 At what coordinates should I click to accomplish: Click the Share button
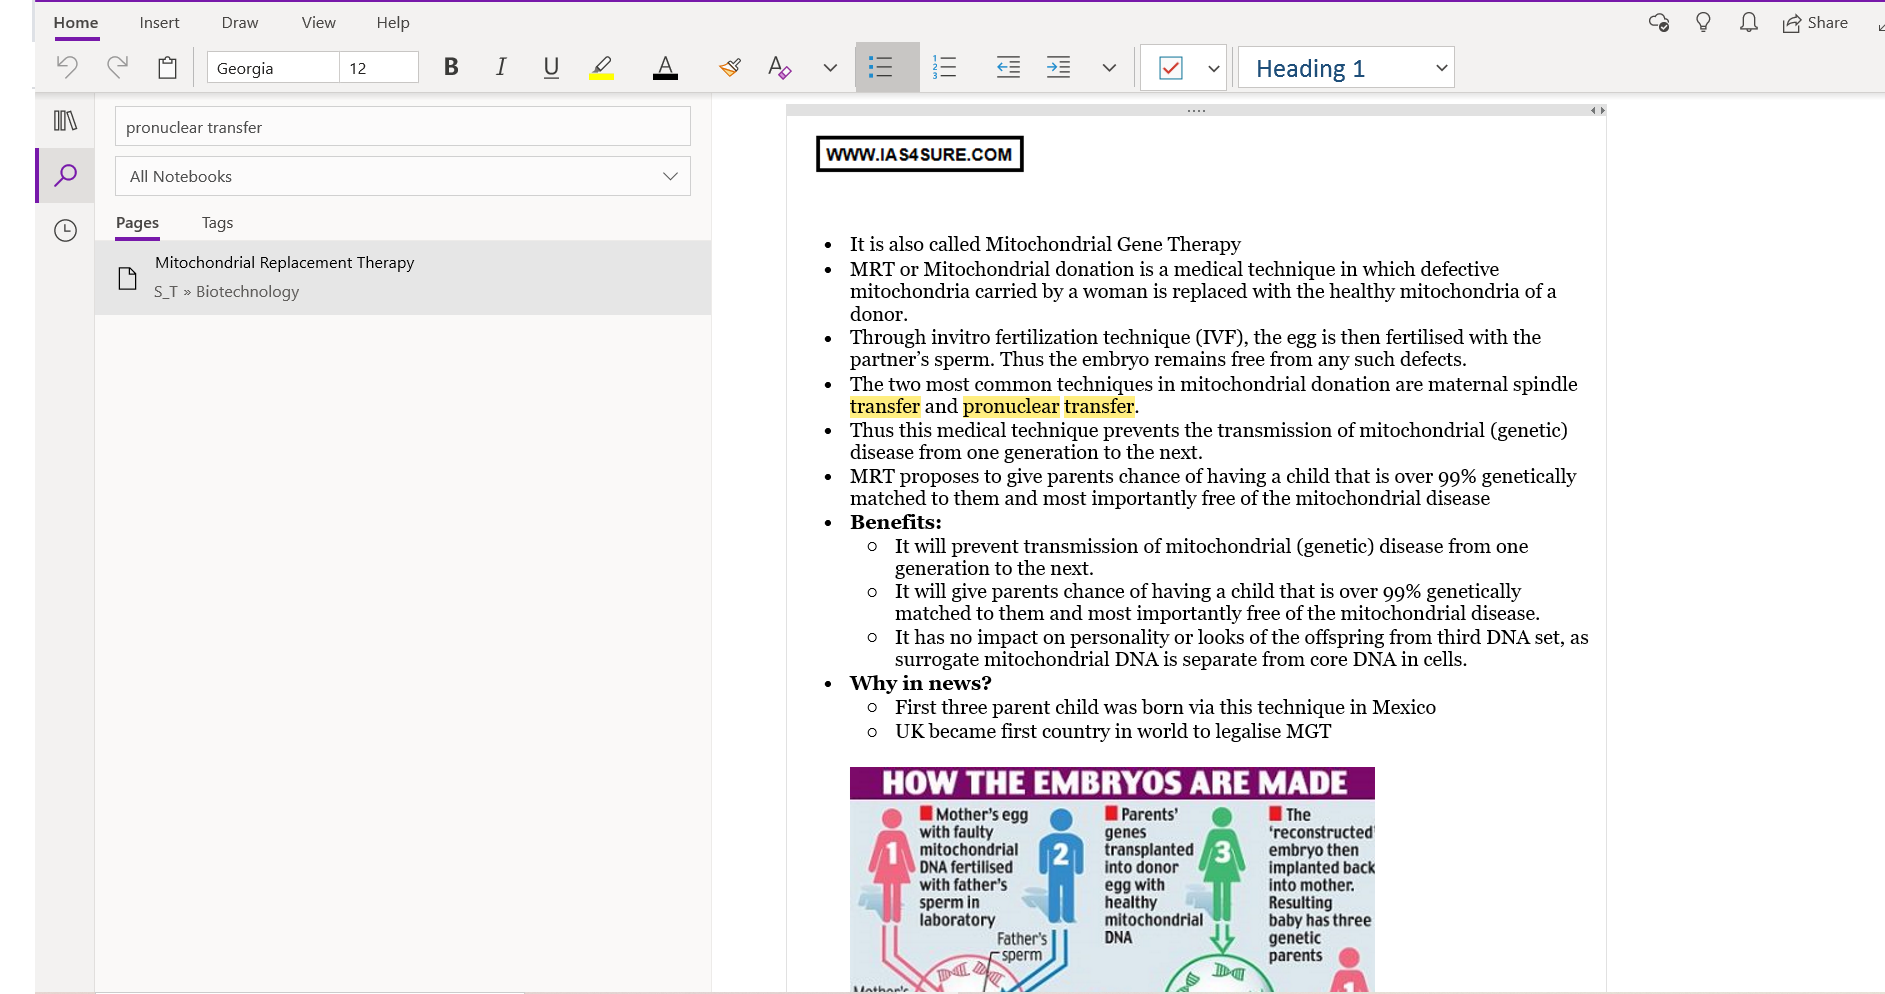1815,22
